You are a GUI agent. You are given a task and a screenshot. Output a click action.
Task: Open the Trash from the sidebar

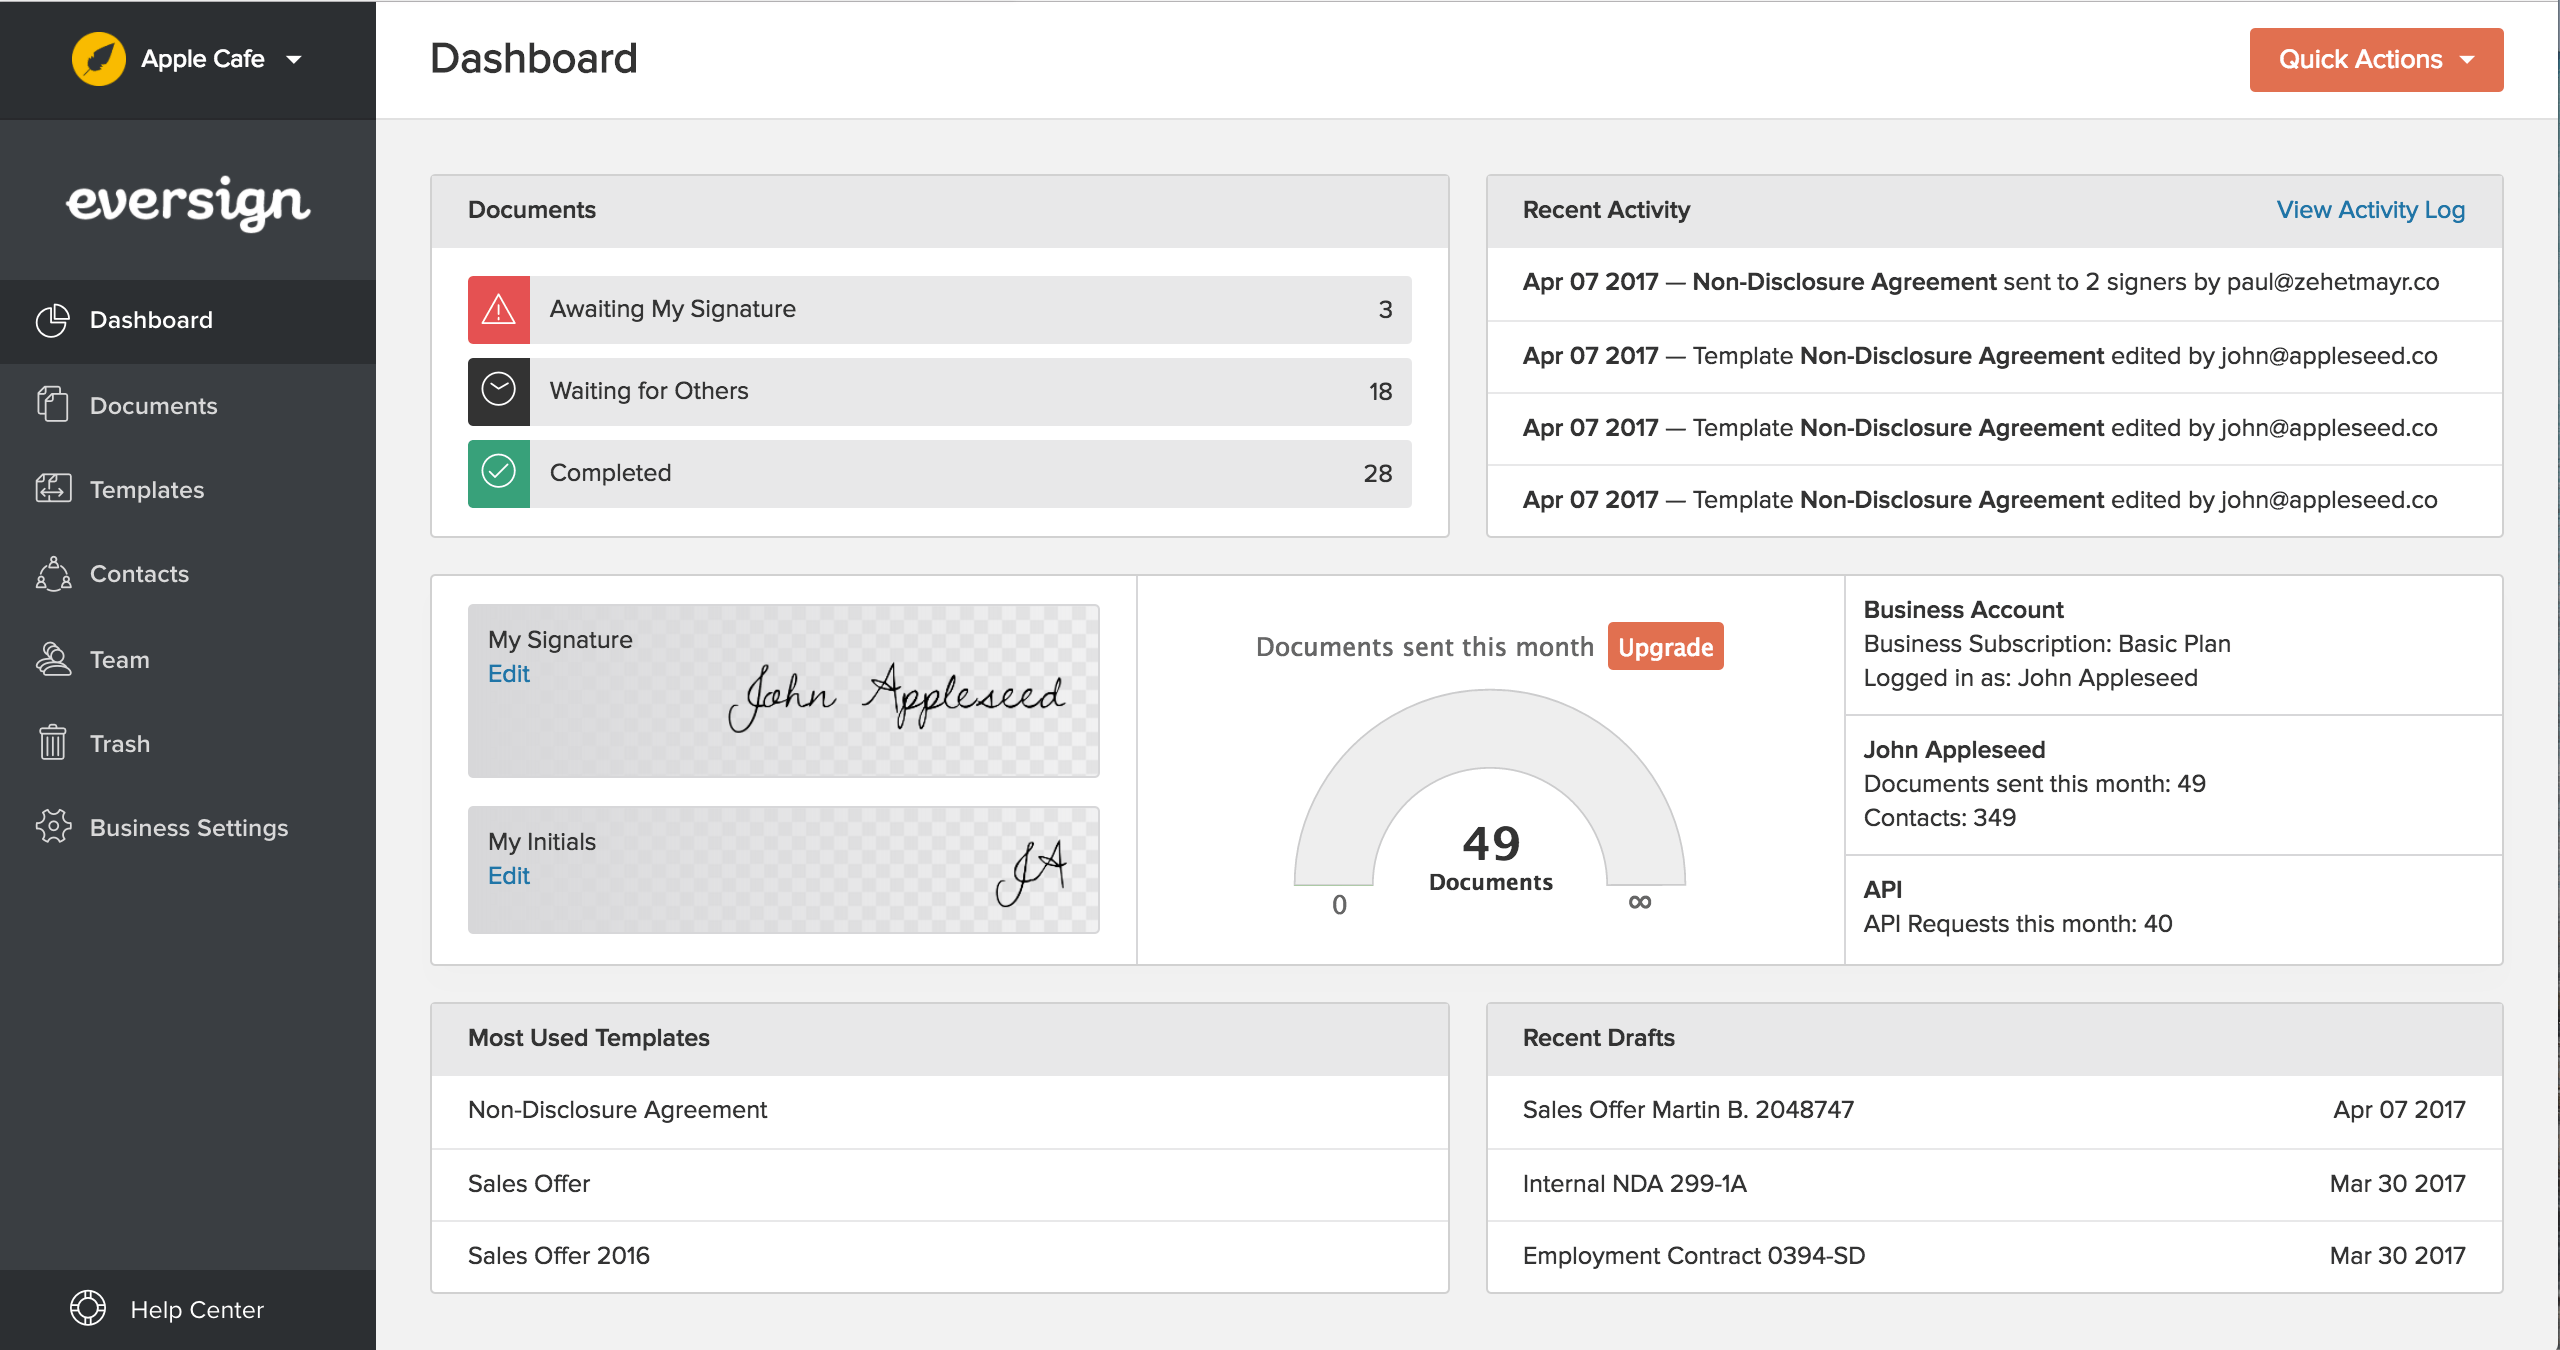click(x=120, y=743)
